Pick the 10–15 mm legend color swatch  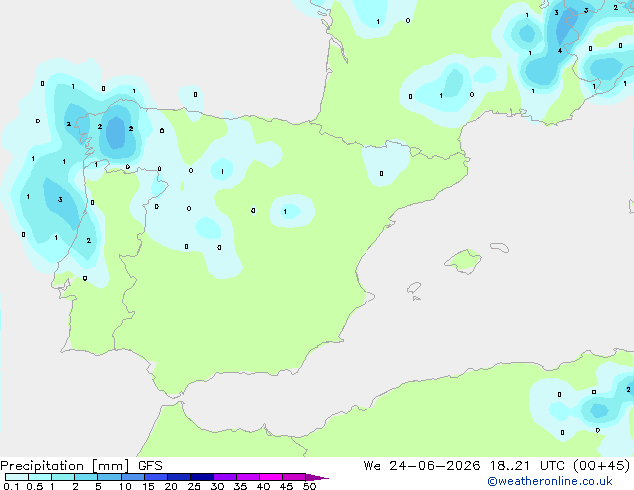point(132,477)
